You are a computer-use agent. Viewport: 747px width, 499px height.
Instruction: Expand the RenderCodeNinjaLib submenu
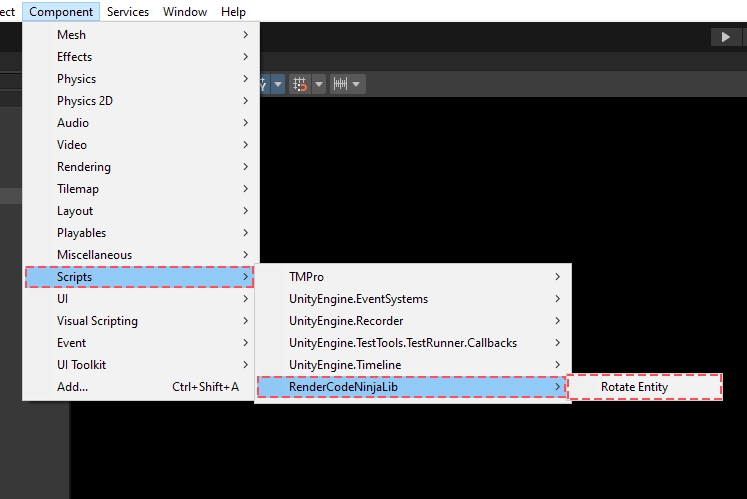point(412,387)
